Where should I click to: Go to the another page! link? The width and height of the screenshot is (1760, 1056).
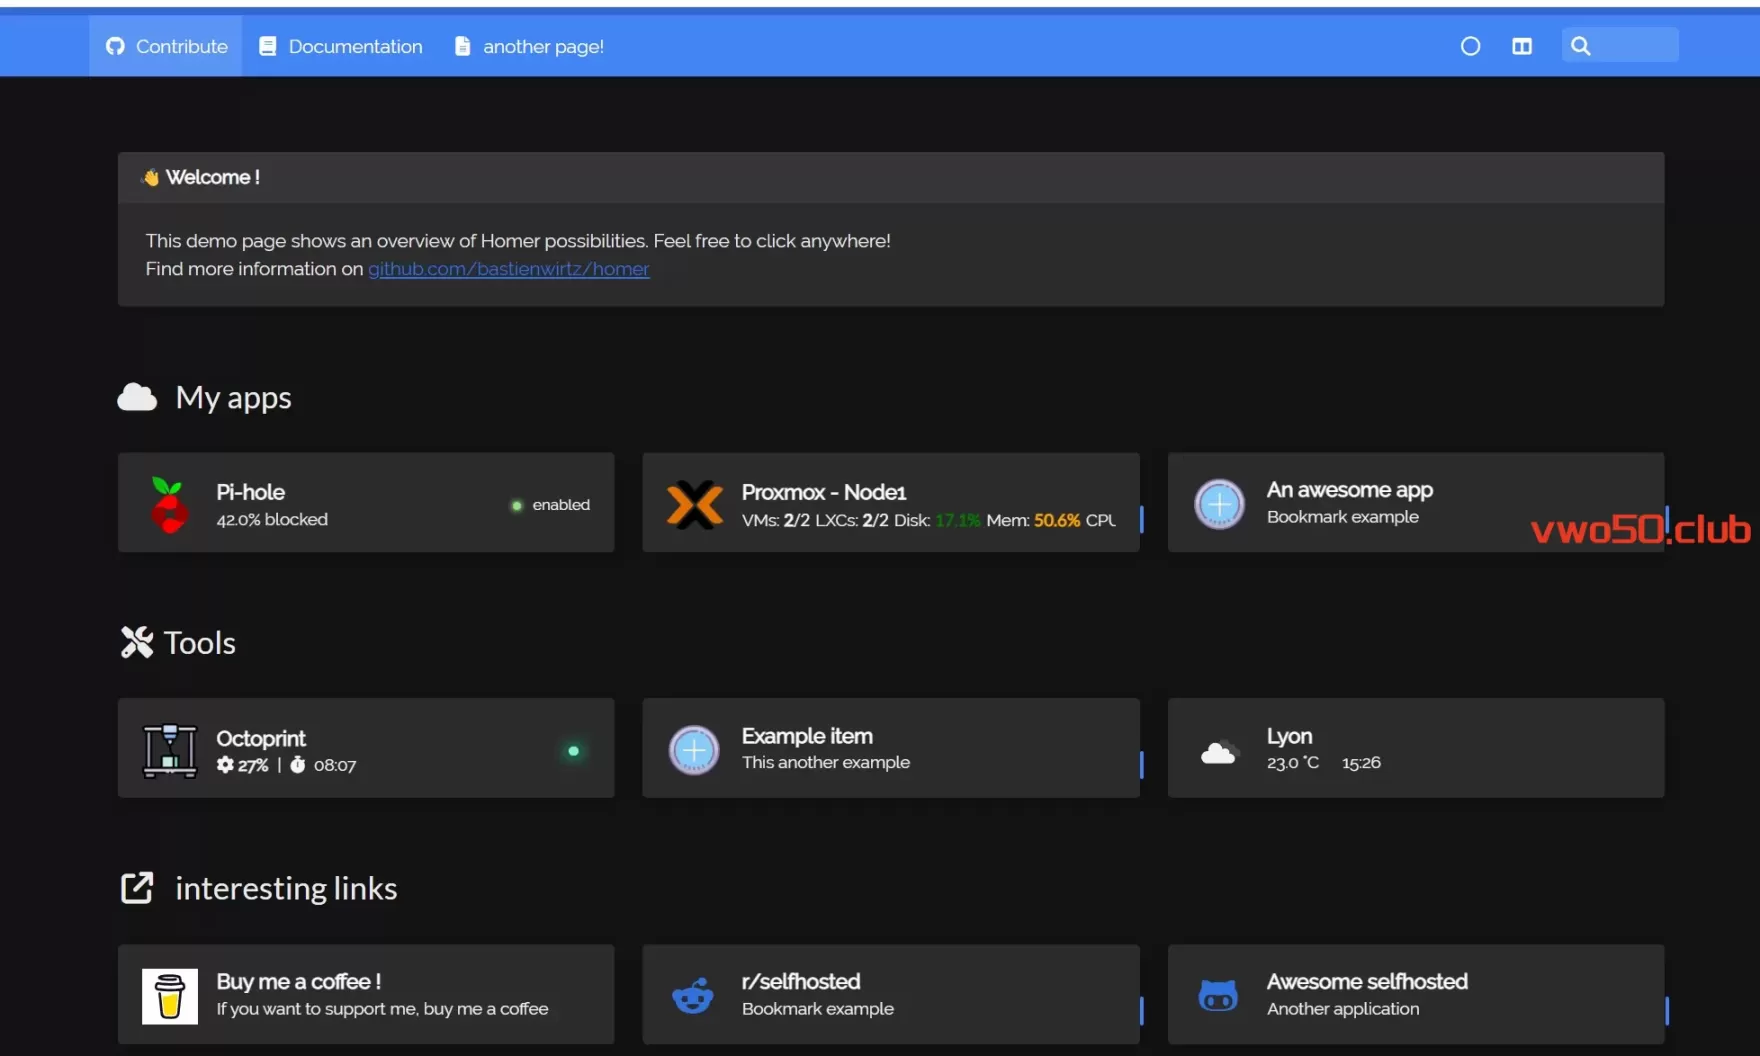(x=530, y=46)
